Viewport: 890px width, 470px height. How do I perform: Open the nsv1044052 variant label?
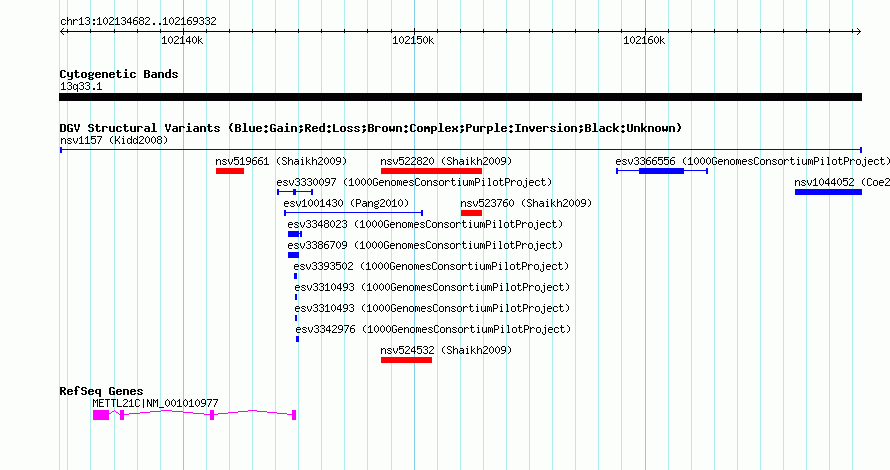click(x=842, y=182)
